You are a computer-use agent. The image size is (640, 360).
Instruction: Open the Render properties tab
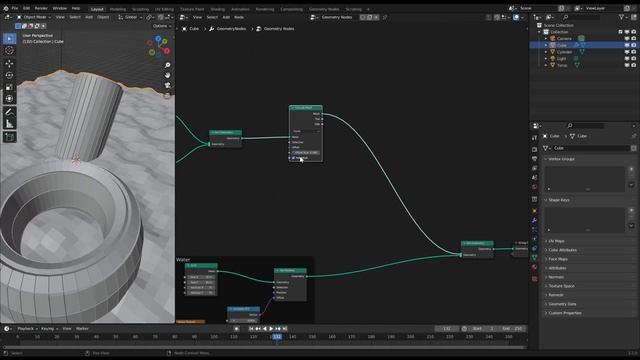pos(534,149)
